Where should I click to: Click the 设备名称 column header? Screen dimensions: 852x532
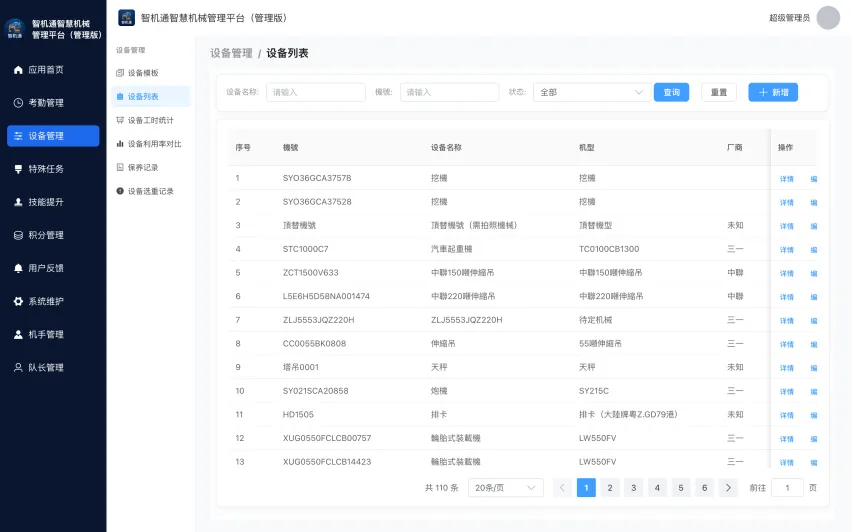pos(446,147)
